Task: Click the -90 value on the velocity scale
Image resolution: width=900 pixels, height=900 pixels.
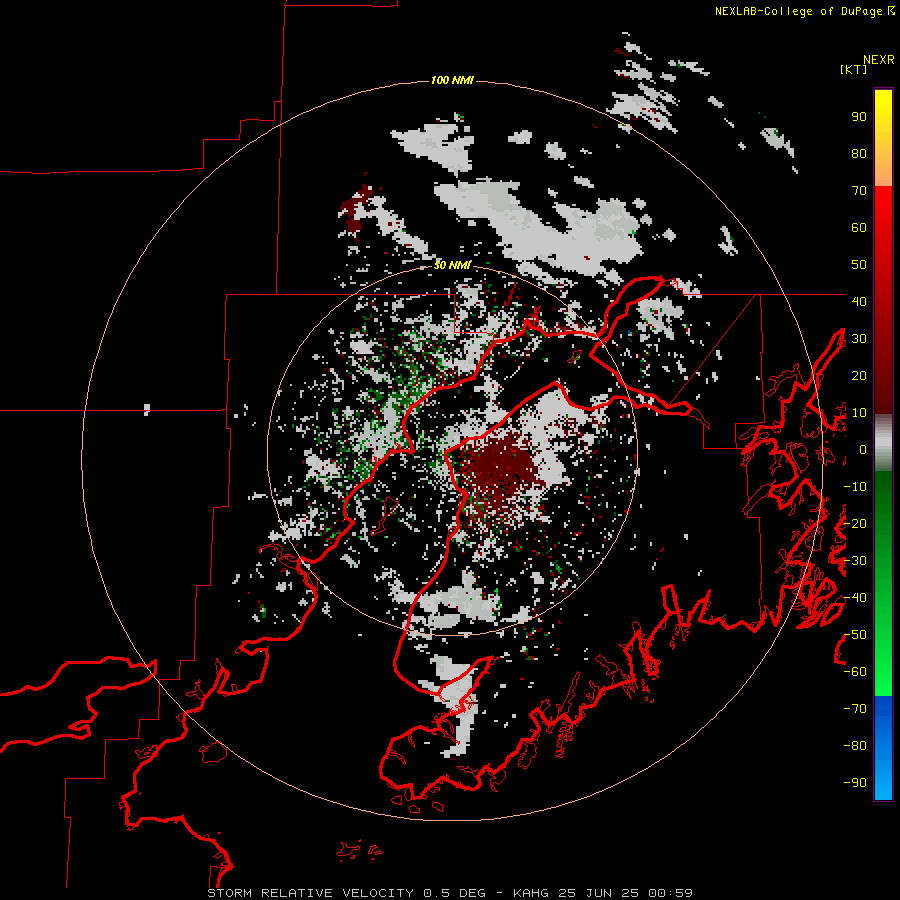Action: 855,782
